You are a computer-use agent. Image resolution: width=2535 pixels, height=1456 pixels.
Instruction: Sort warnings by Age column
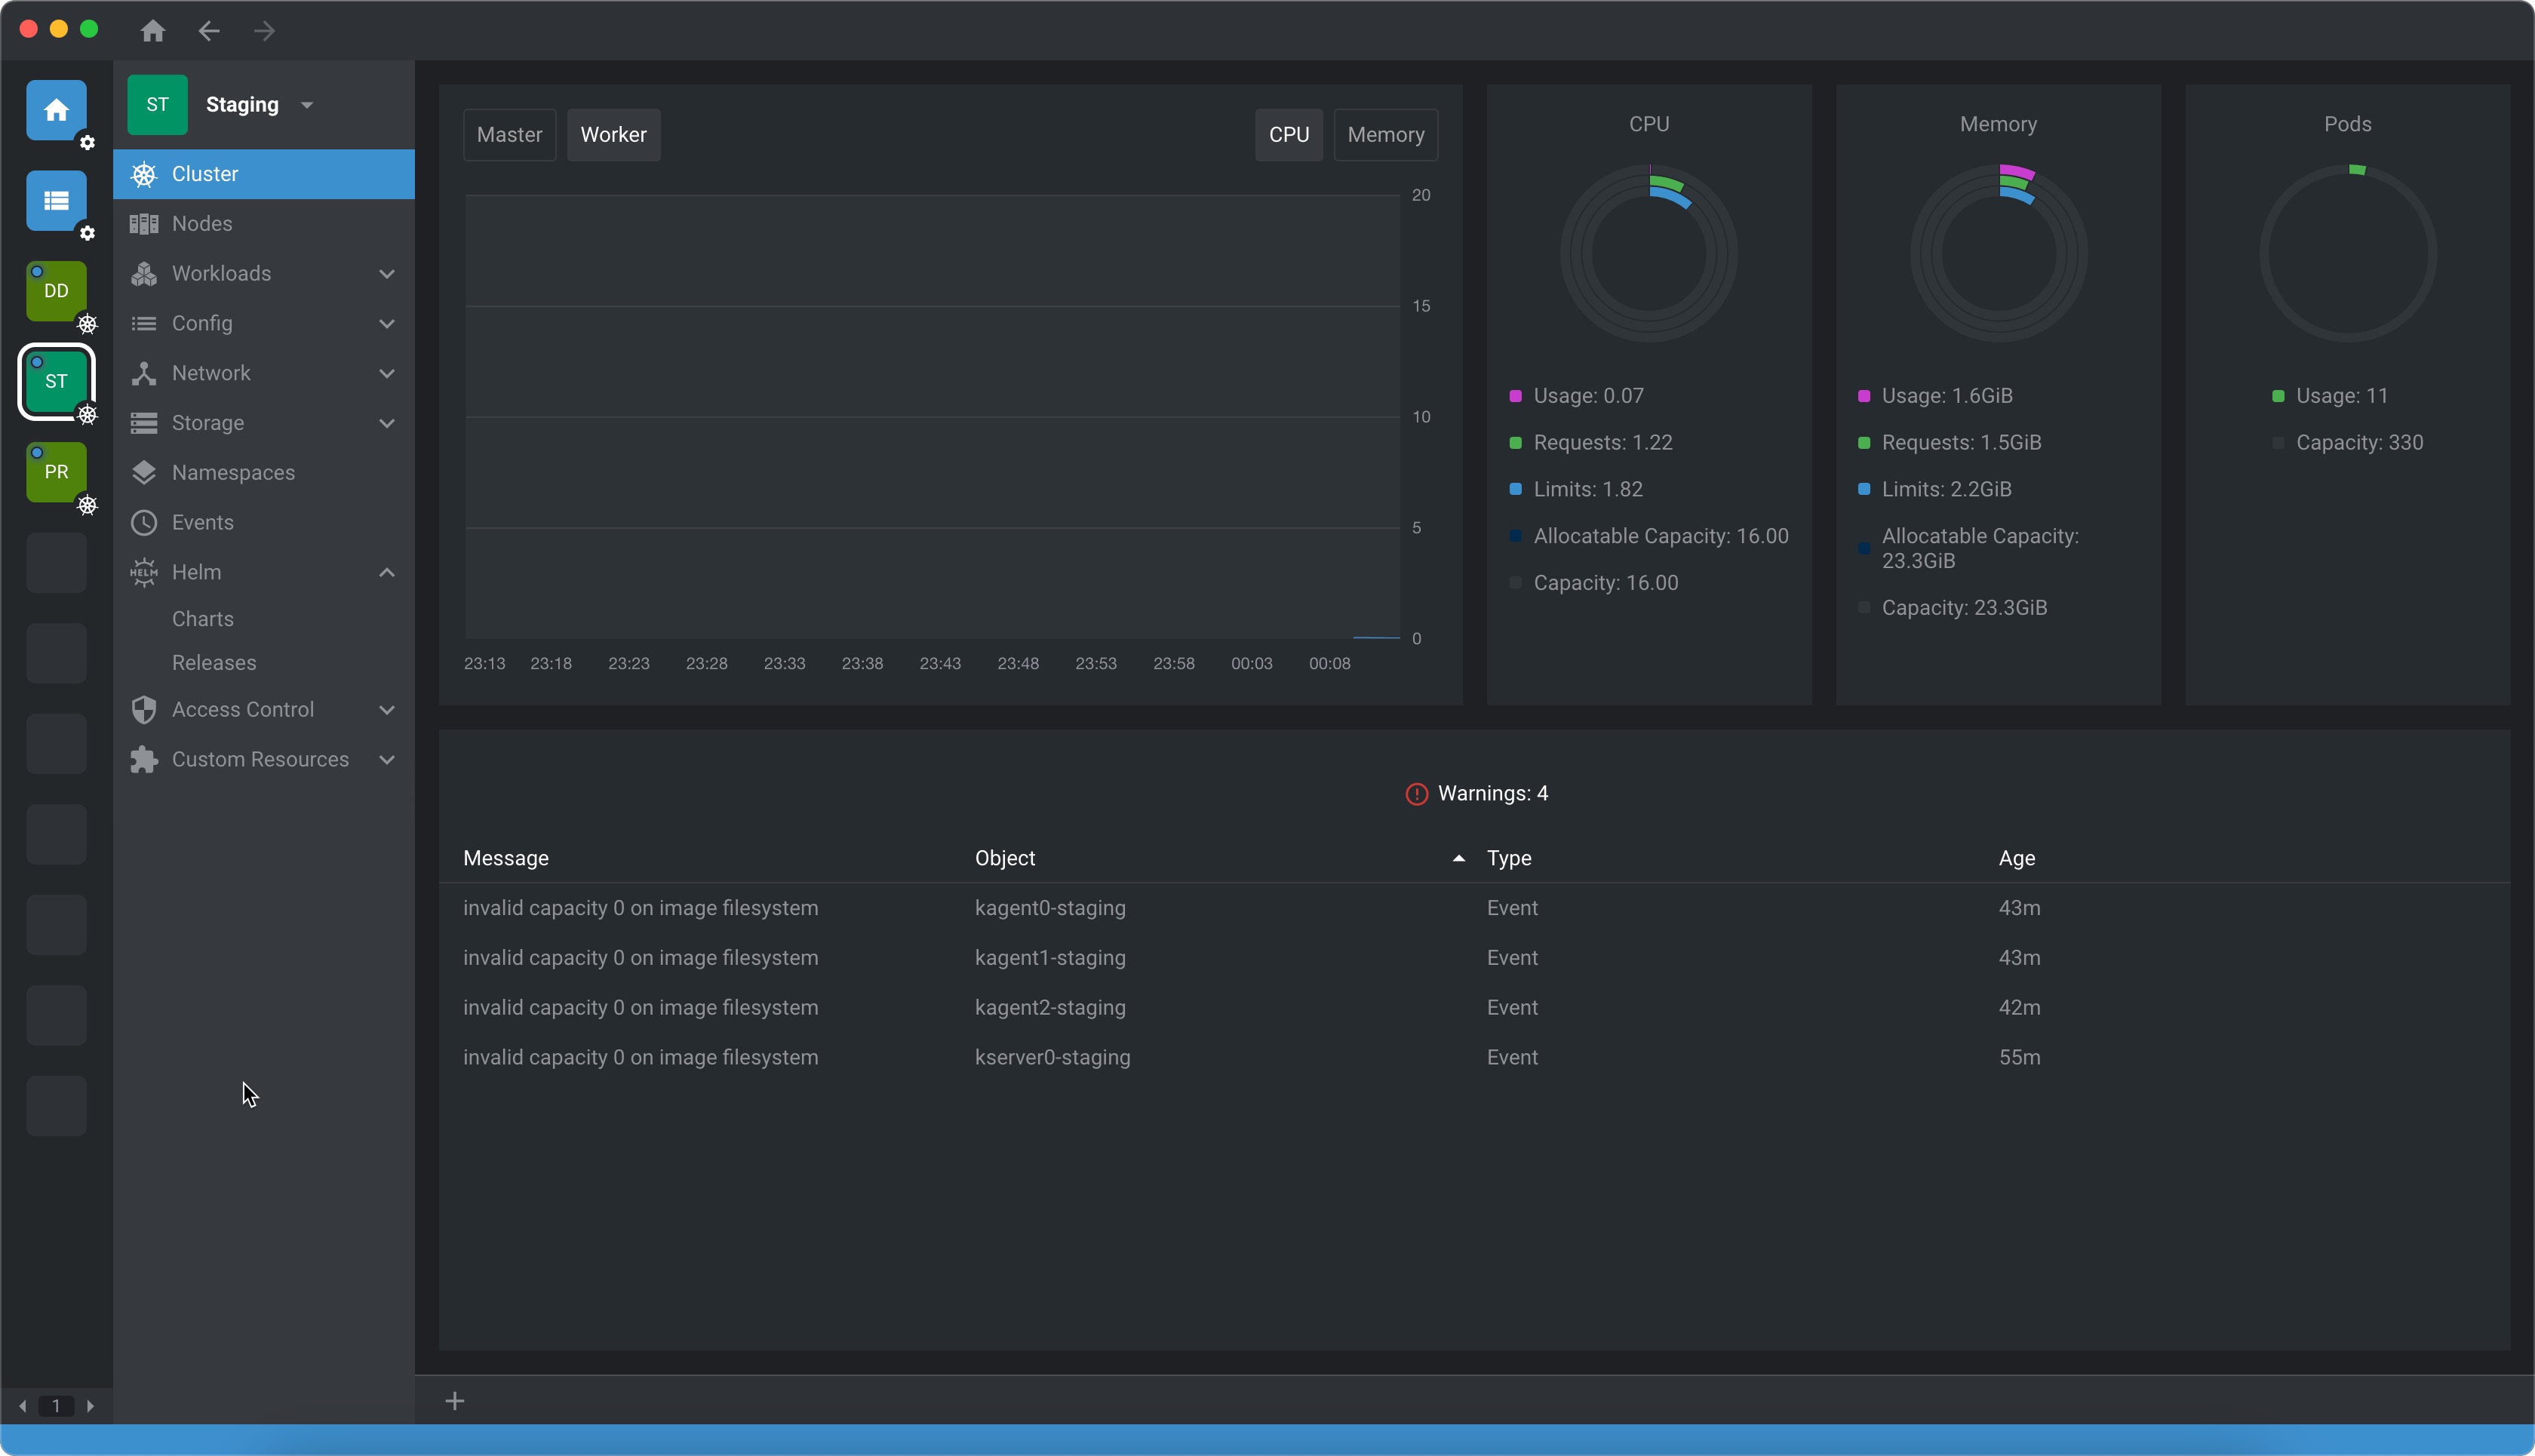pyautogui.click(x=2016, y=858)
